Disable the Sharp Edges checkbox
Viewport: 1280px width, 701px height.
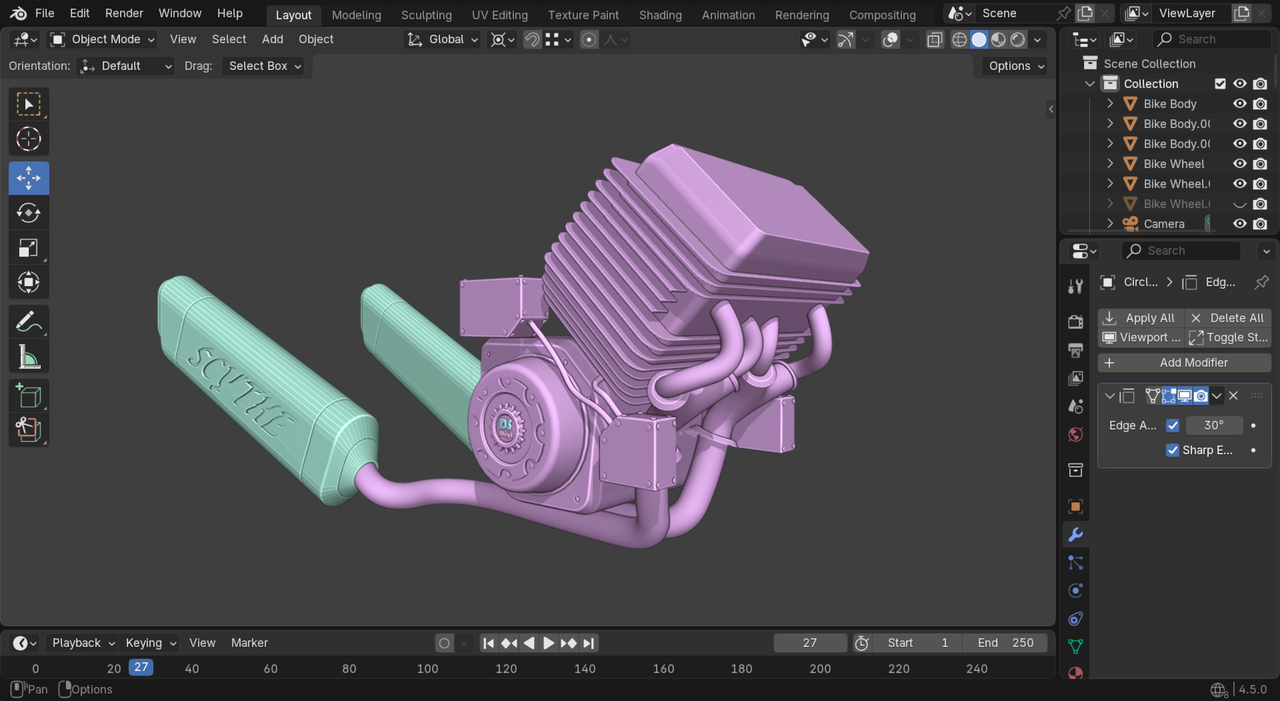1173,450
